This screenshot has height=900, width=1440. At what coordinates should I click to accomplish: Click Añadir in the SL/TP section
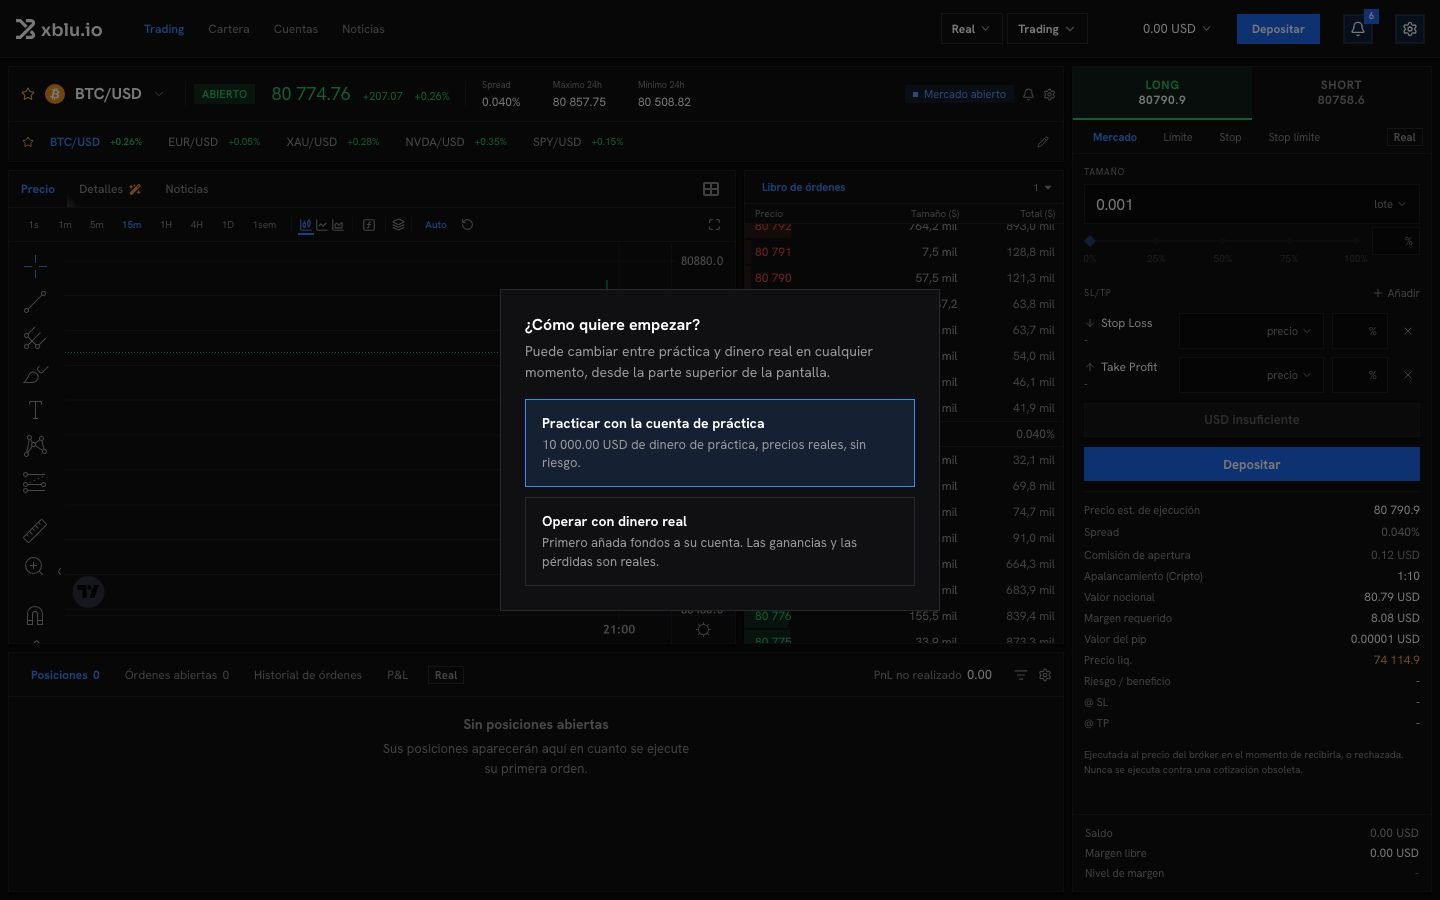(1397, 293)
